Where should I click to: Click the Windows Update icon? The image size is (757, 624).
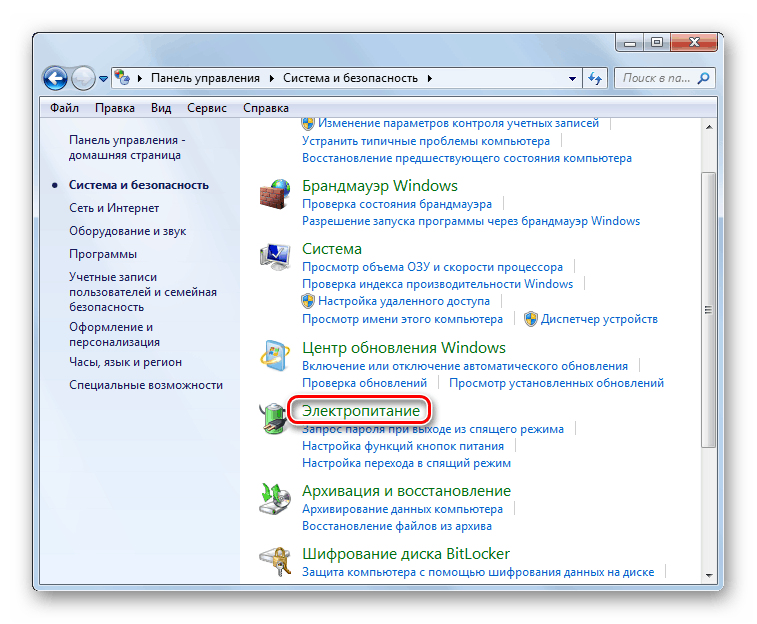point(275,356)
